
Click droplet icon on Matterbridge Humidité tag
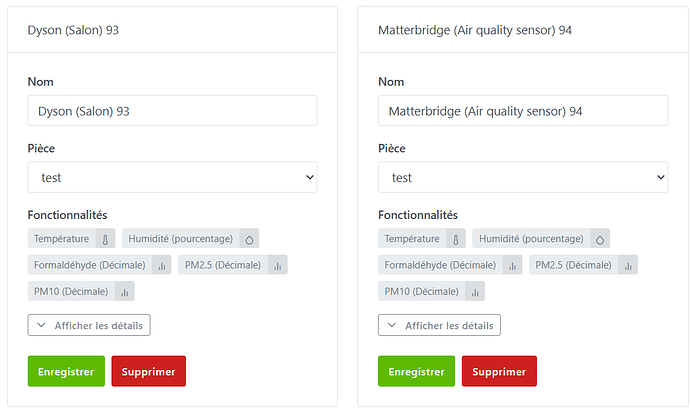pyautogui.click(x=599, y=239)
